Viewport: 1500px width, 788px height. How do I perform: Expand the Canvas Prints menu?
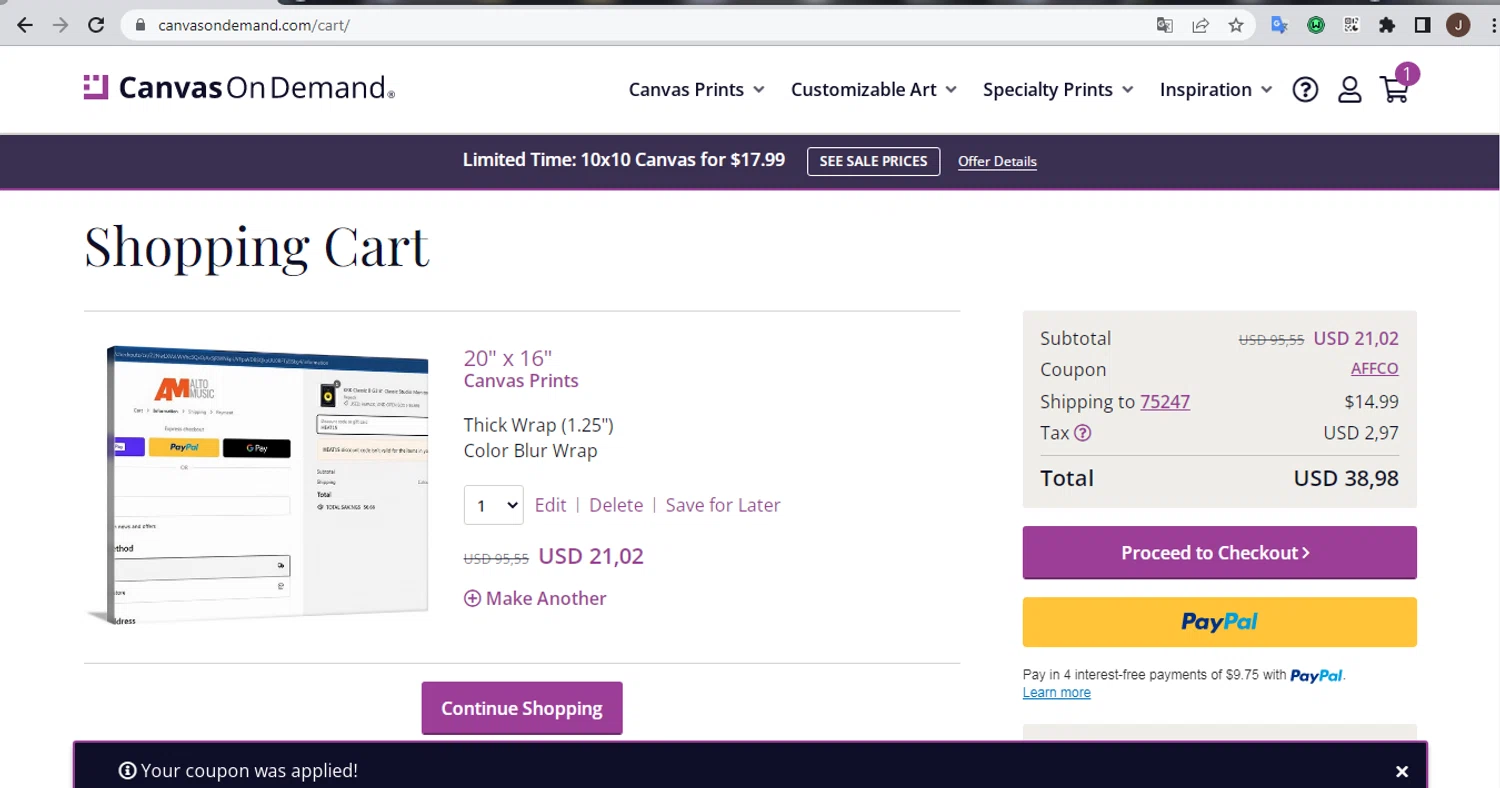[696, 90]
